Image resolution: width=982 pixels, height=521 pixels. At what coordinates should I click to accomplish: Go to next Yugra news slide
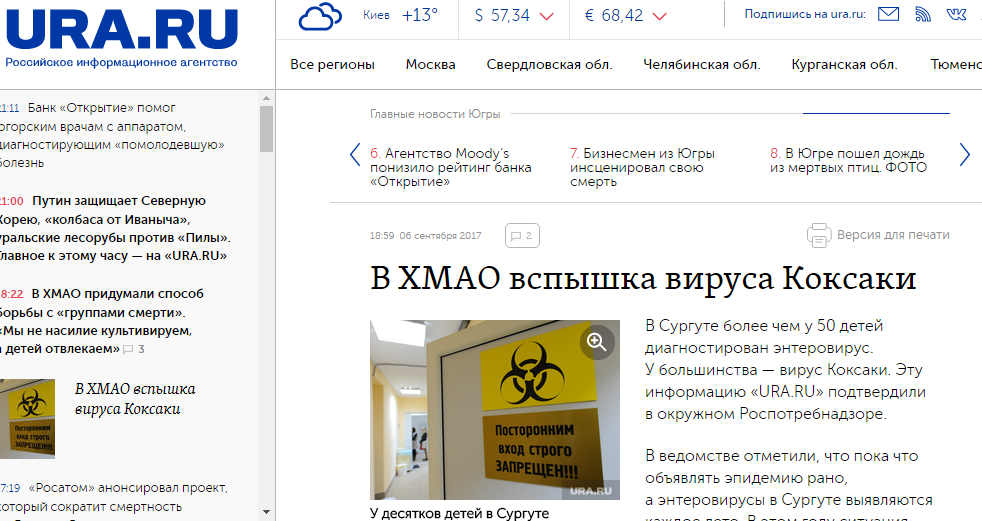[964, 155]
